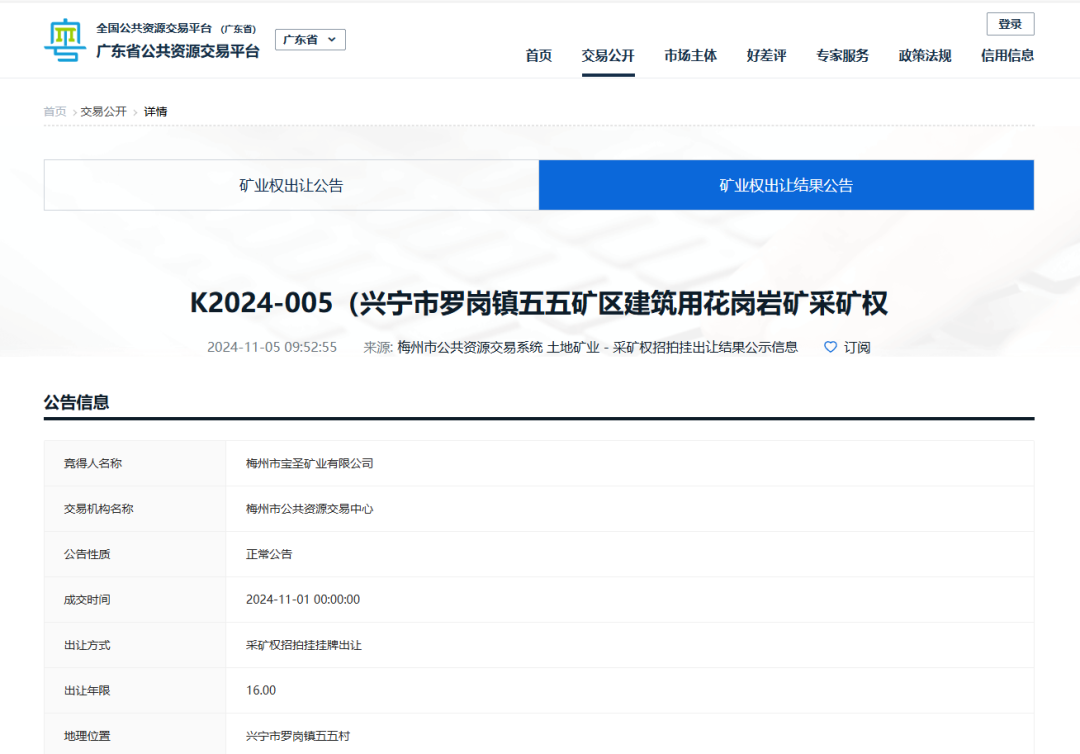Open 专家服务 navigation item

pos(842,56)
